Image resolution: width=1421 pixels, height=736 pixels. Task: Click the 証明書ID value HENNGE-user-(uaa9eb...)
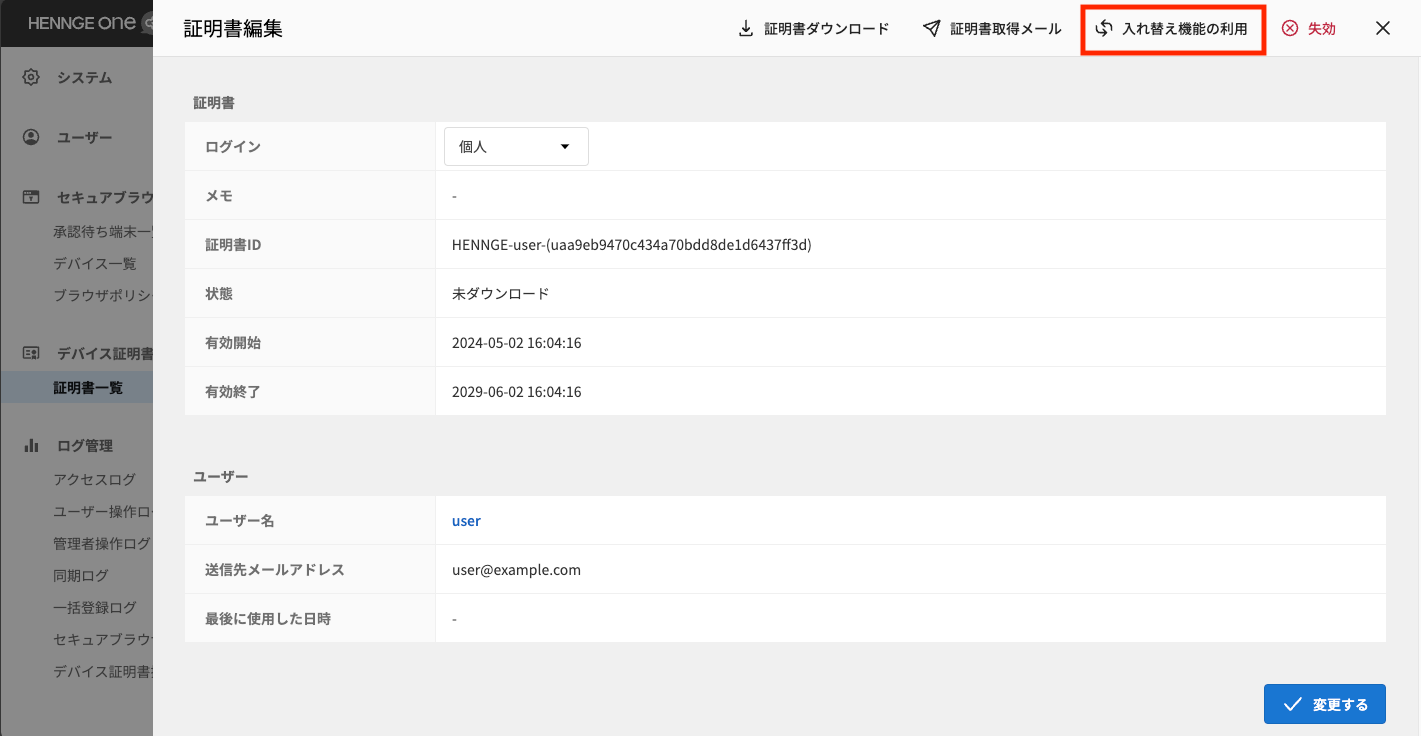tap(631, 244)
